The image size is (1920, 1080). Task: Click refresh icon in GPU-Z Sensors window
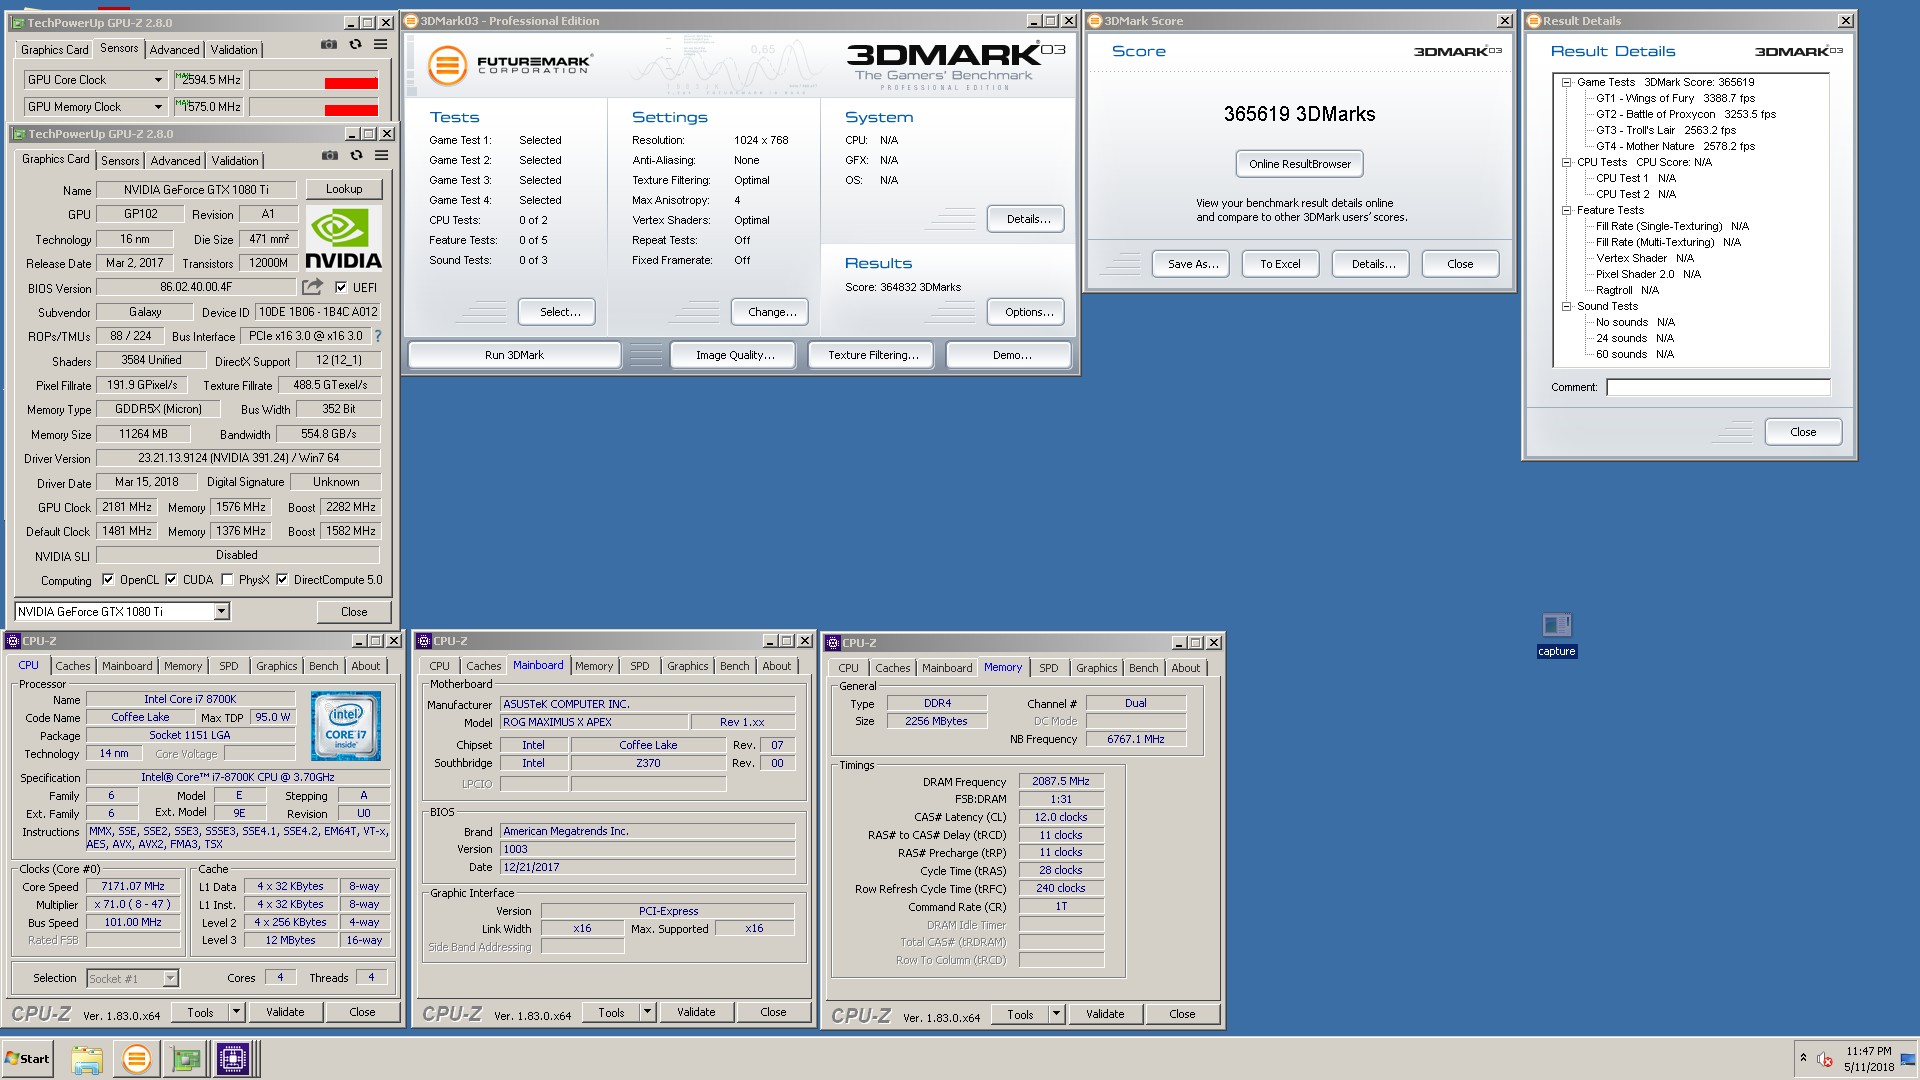tap(355, 45)
